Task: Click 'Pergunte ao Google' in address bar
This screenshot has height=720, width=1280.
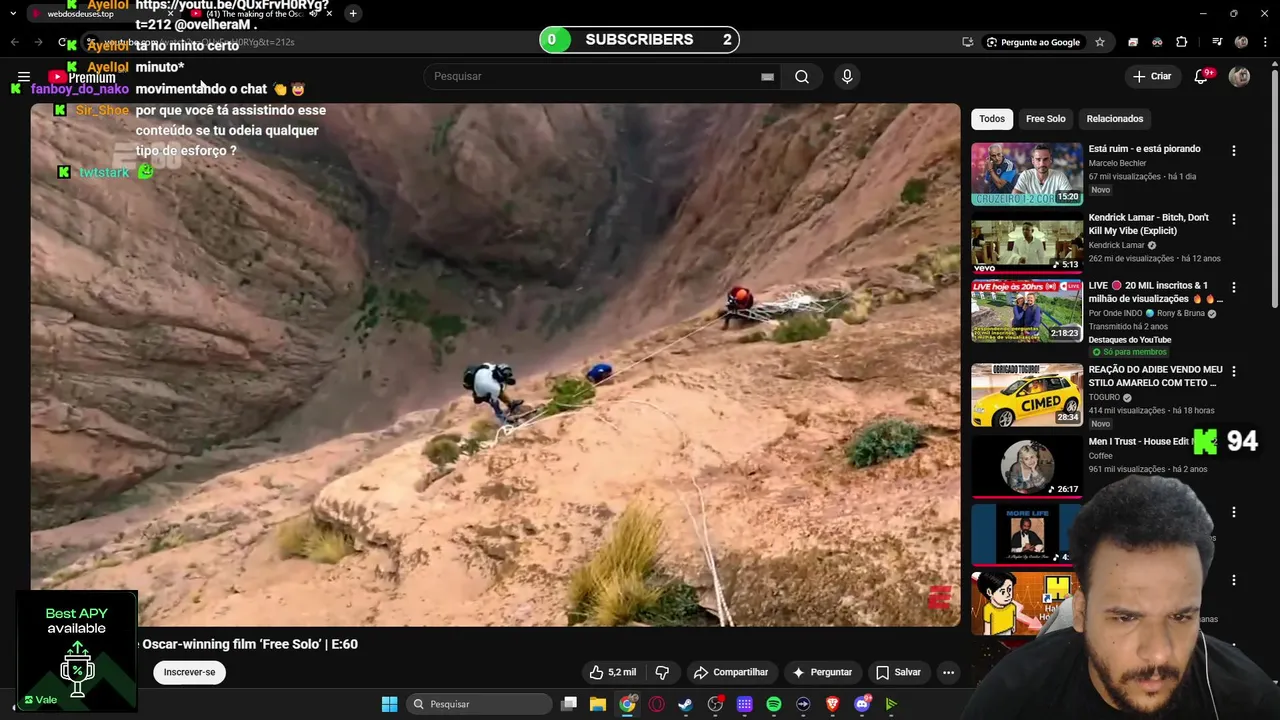Action: click(x=1033, y=42)
